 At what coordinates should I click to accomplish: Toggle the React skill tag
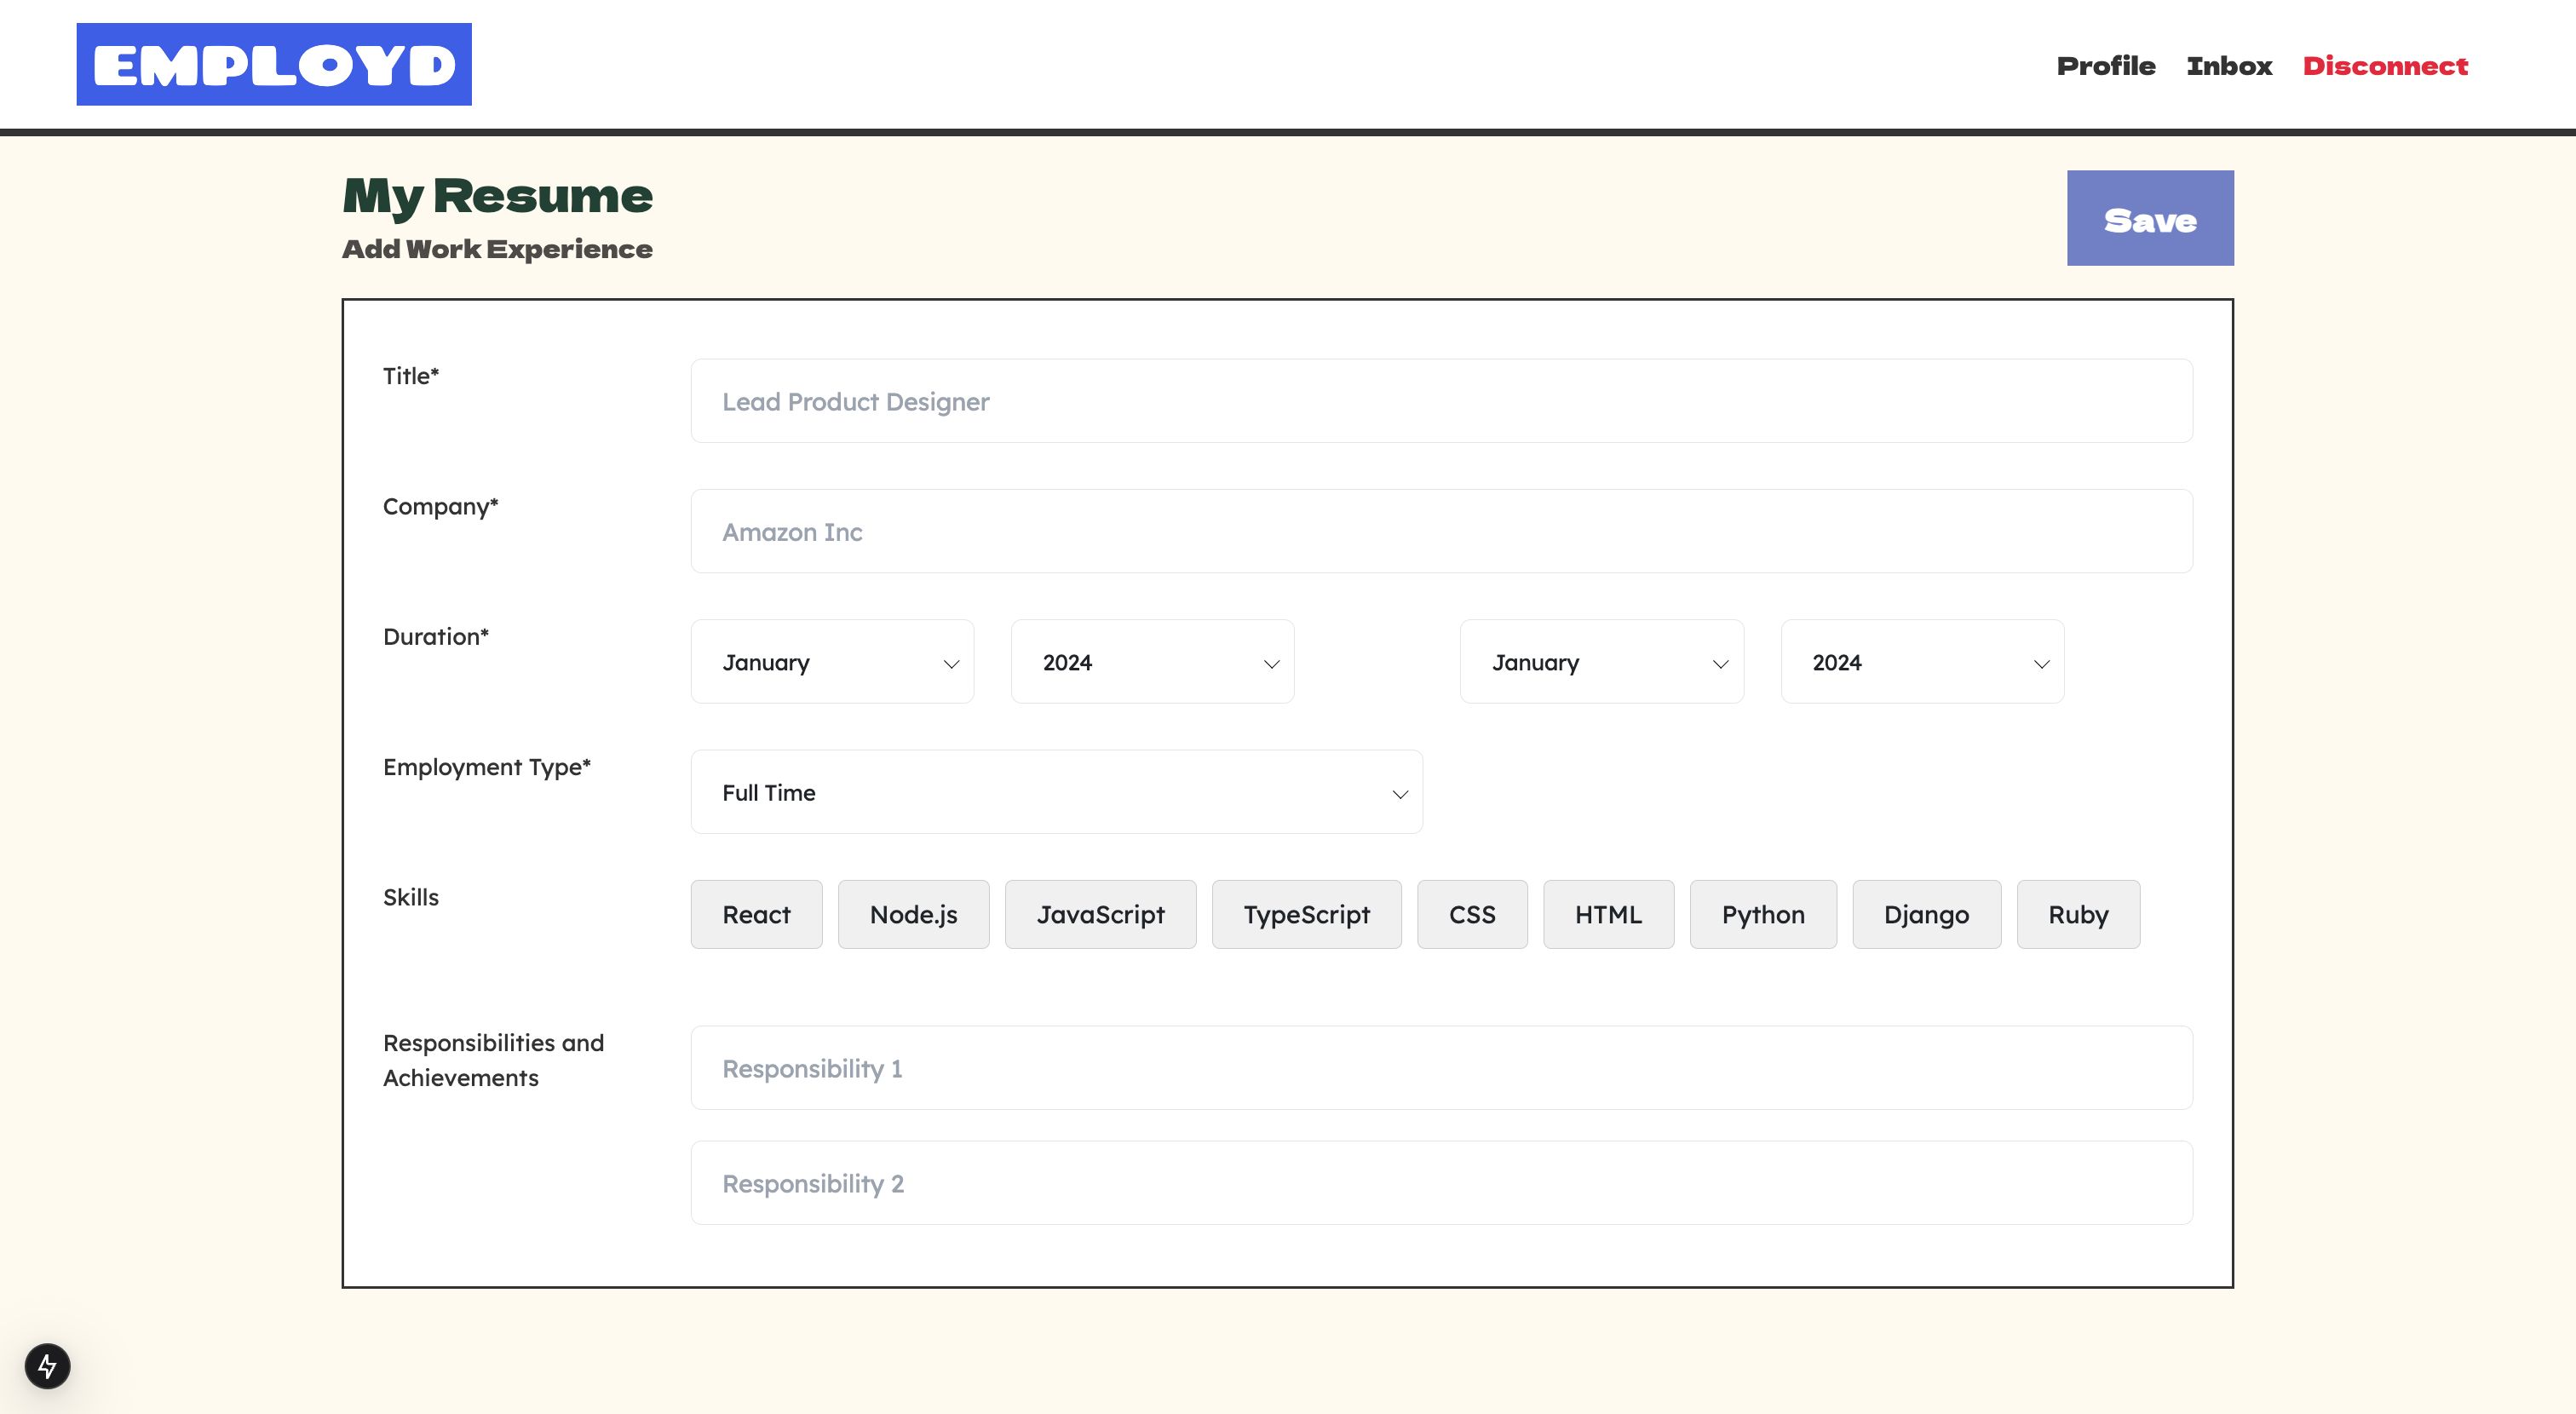point(756,914)
